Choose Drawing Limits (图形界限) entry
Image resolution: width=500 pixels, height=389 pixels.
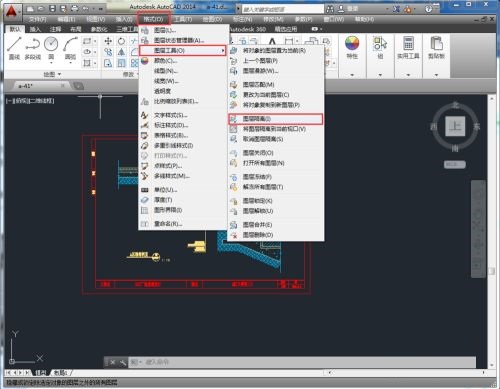tap(183, 210)
